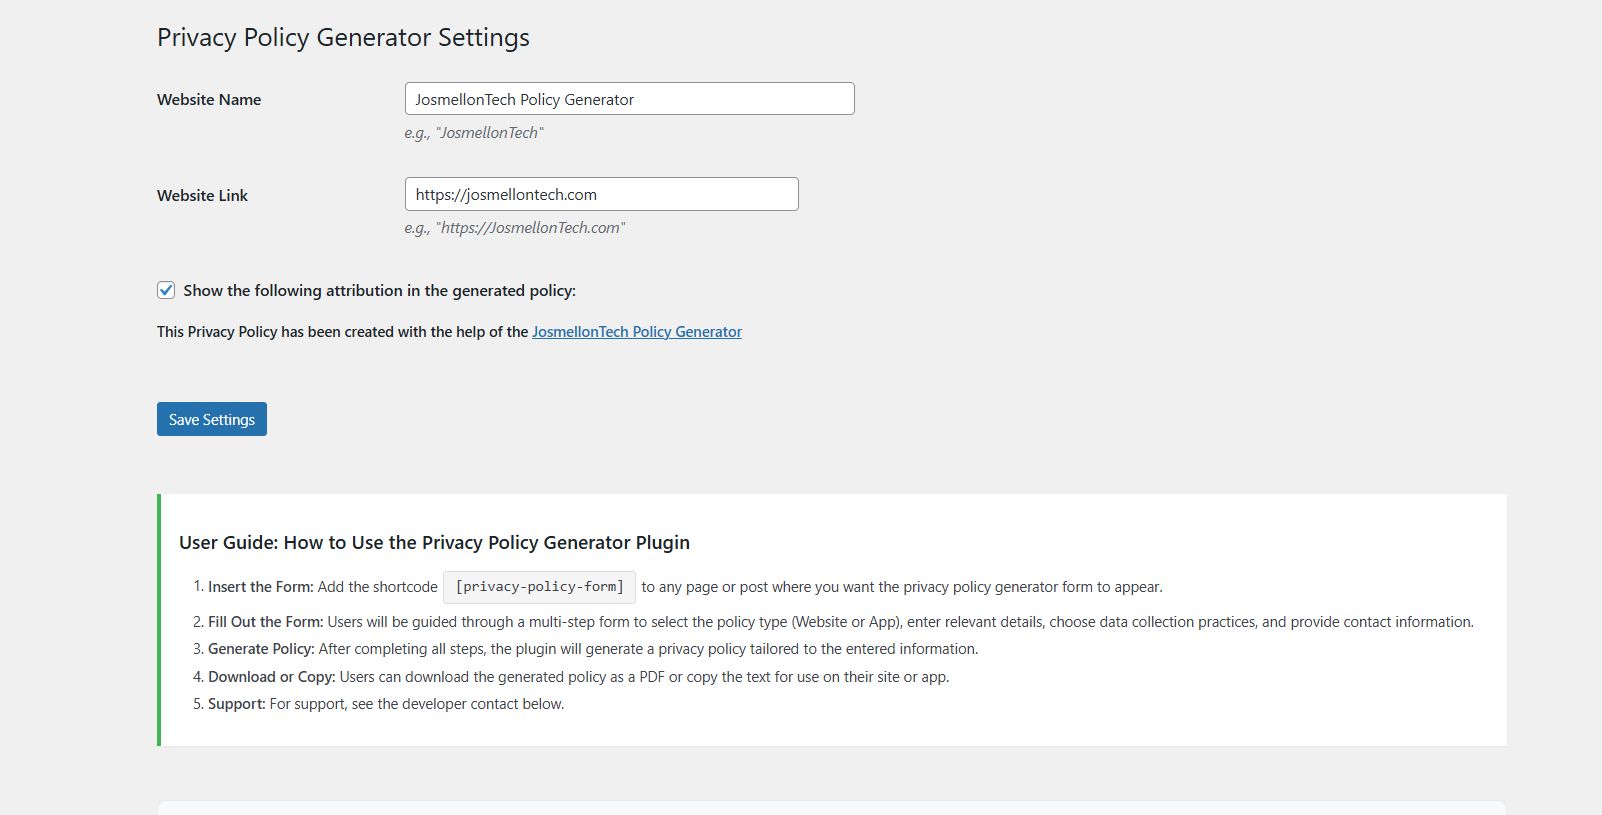Click the 'Support:' step text
Viewport: 1602px width, 815px height.
(x=237, y=704)
